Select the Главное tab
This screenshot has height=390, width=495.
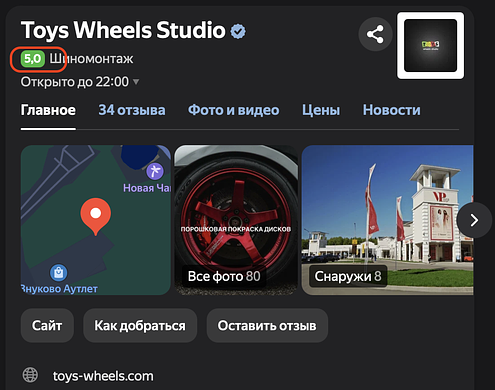[48, 110]
